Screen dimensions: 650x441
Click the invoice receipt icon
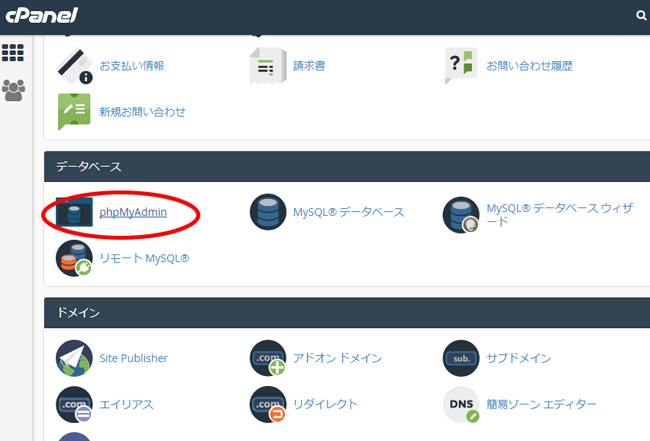268,66
